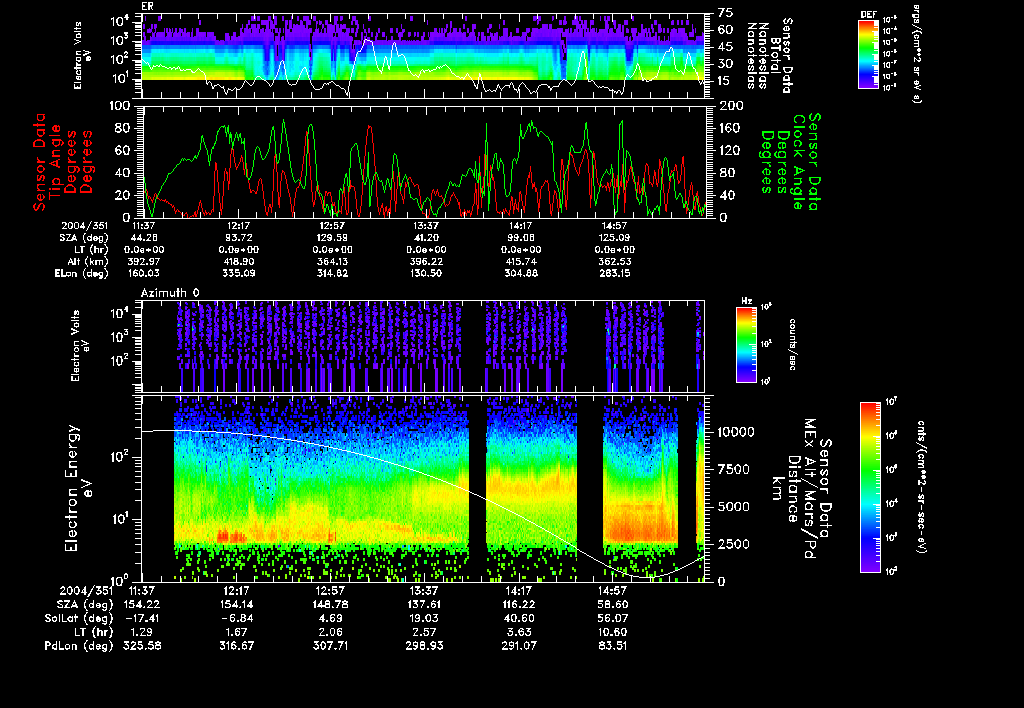Select the SolLat value "-17.41"
The image size is (1024, 708).
tap(142, 619)
